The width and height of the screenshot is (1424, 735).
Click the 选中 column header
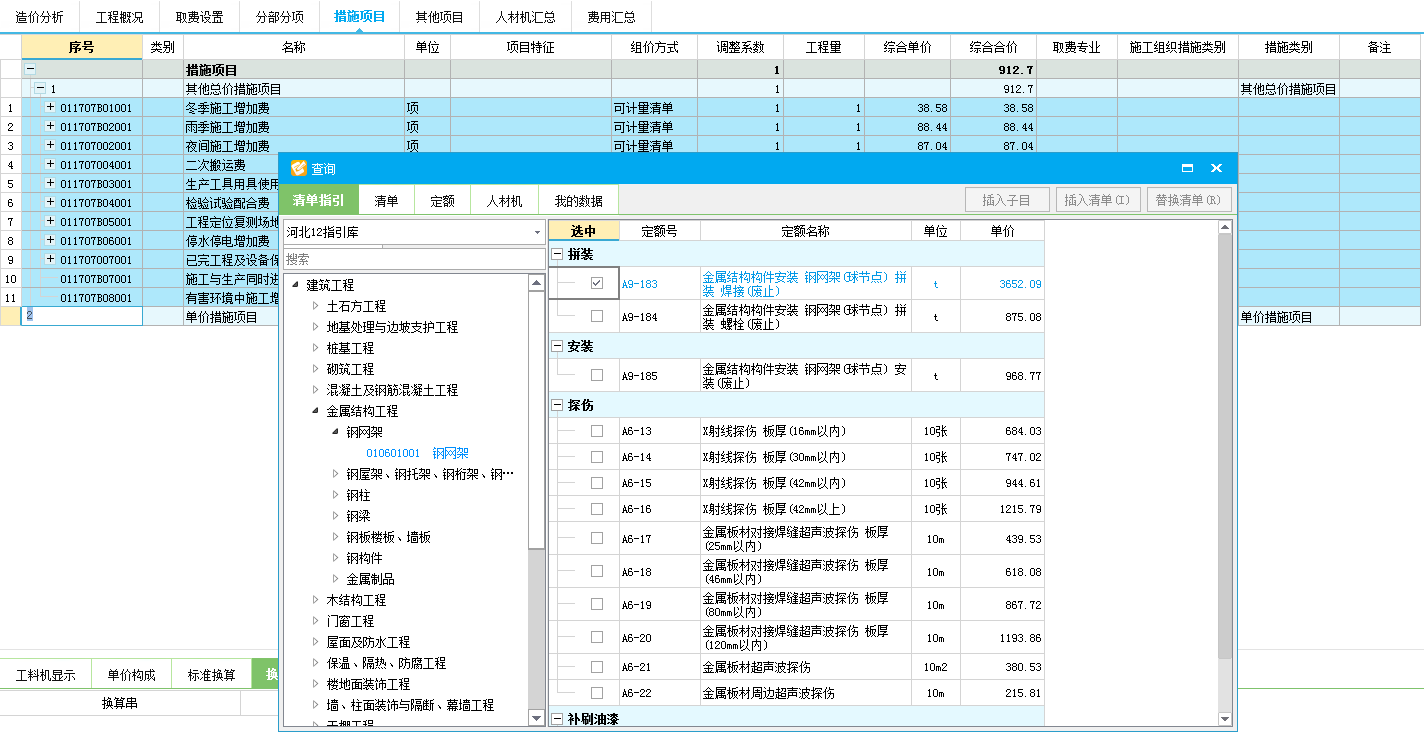[x=583, y=231]
